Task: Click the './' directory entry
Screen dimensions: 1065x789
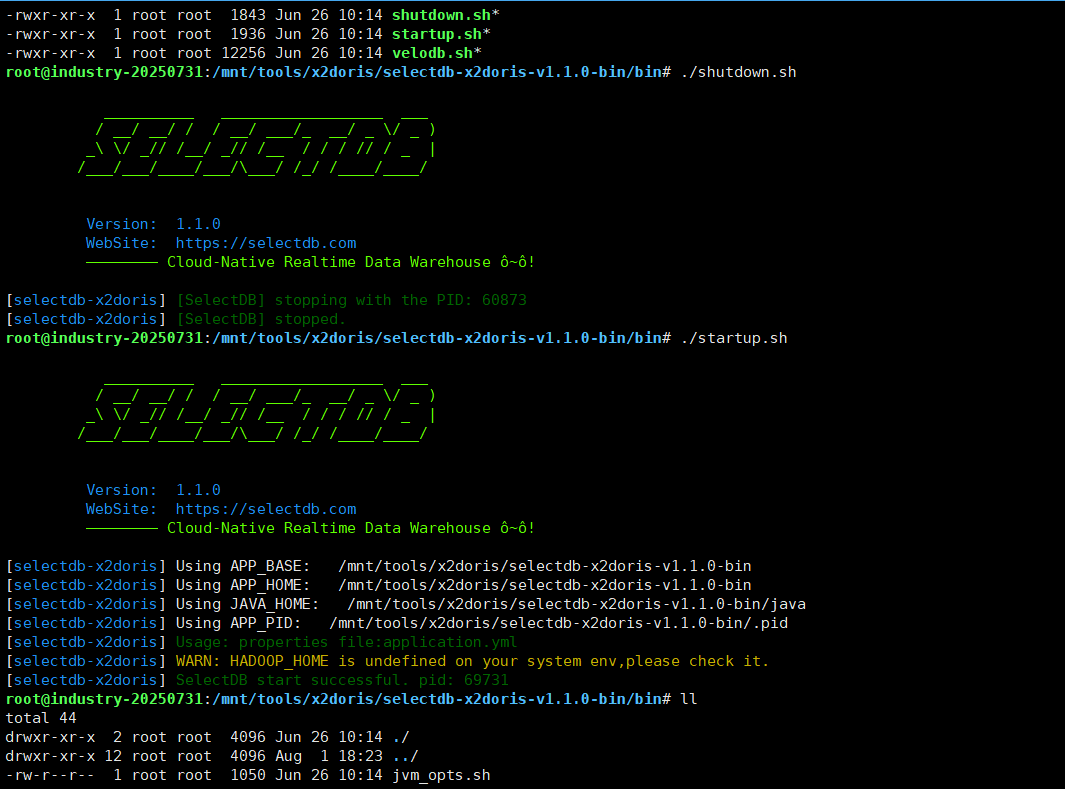Action: [x=401, y=737]
